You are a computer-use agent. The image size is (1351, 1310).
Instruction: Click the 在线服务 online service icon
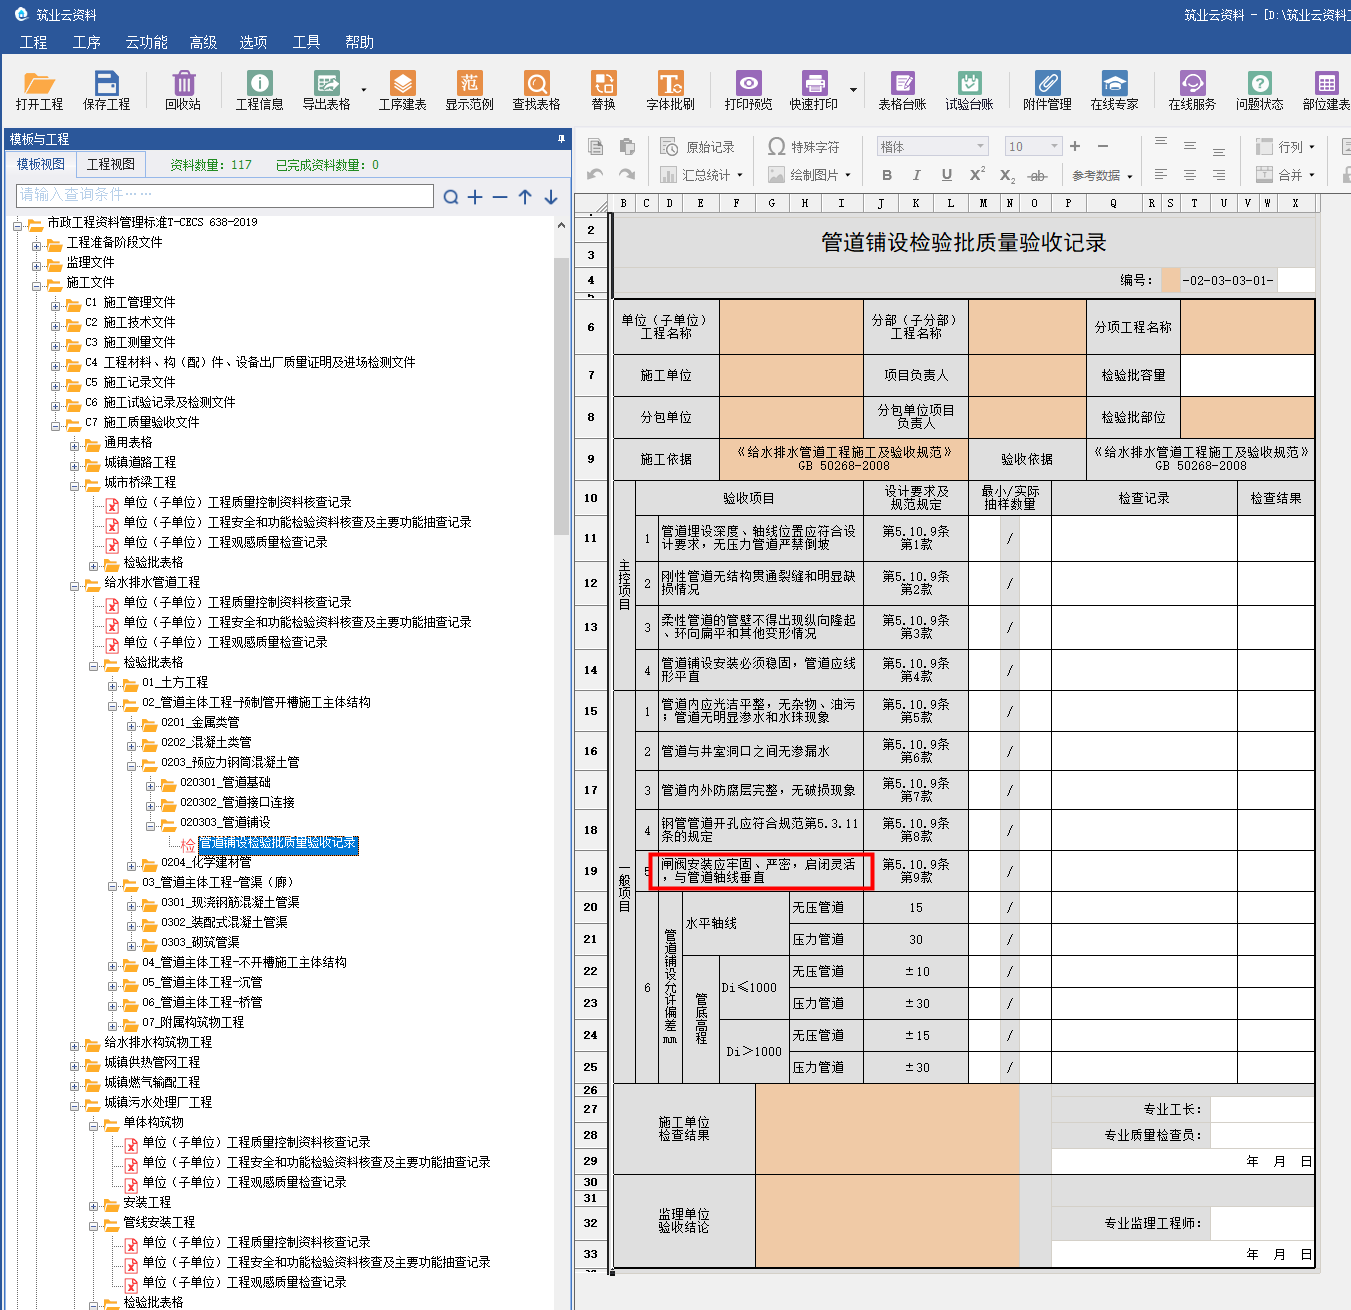tap(1192, 90)
